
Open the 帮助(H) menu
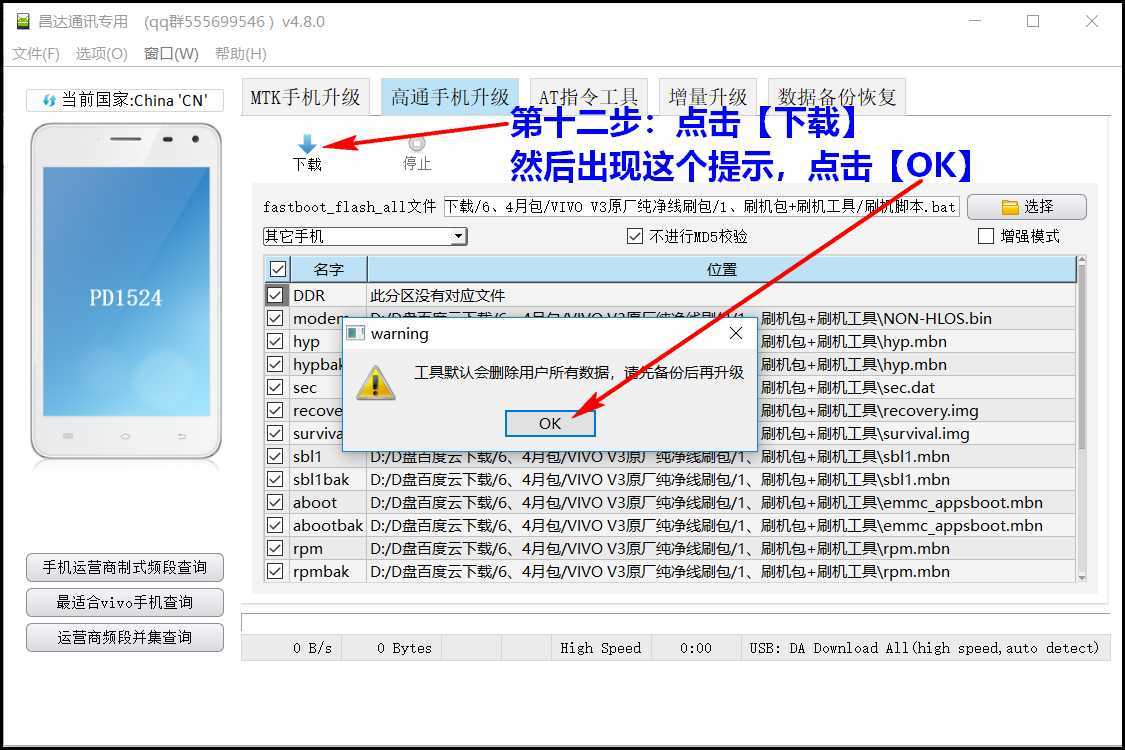[x=239, y=54]
